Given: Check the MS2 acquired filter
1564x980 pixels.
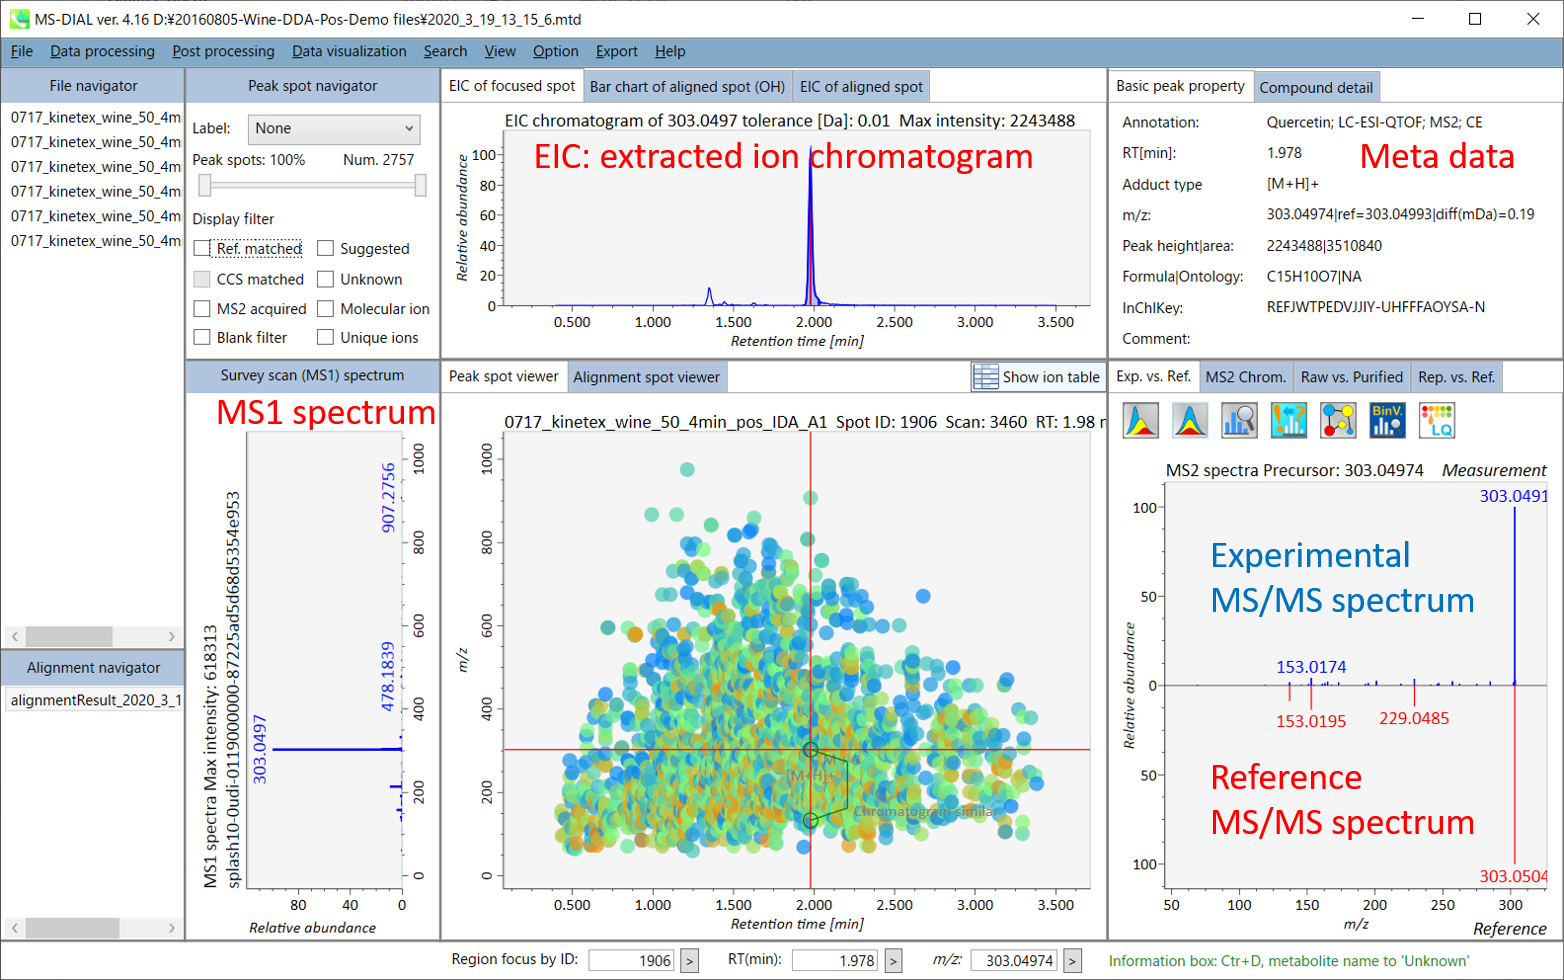Looking at the screenshot, I should [x=202, y=309].
